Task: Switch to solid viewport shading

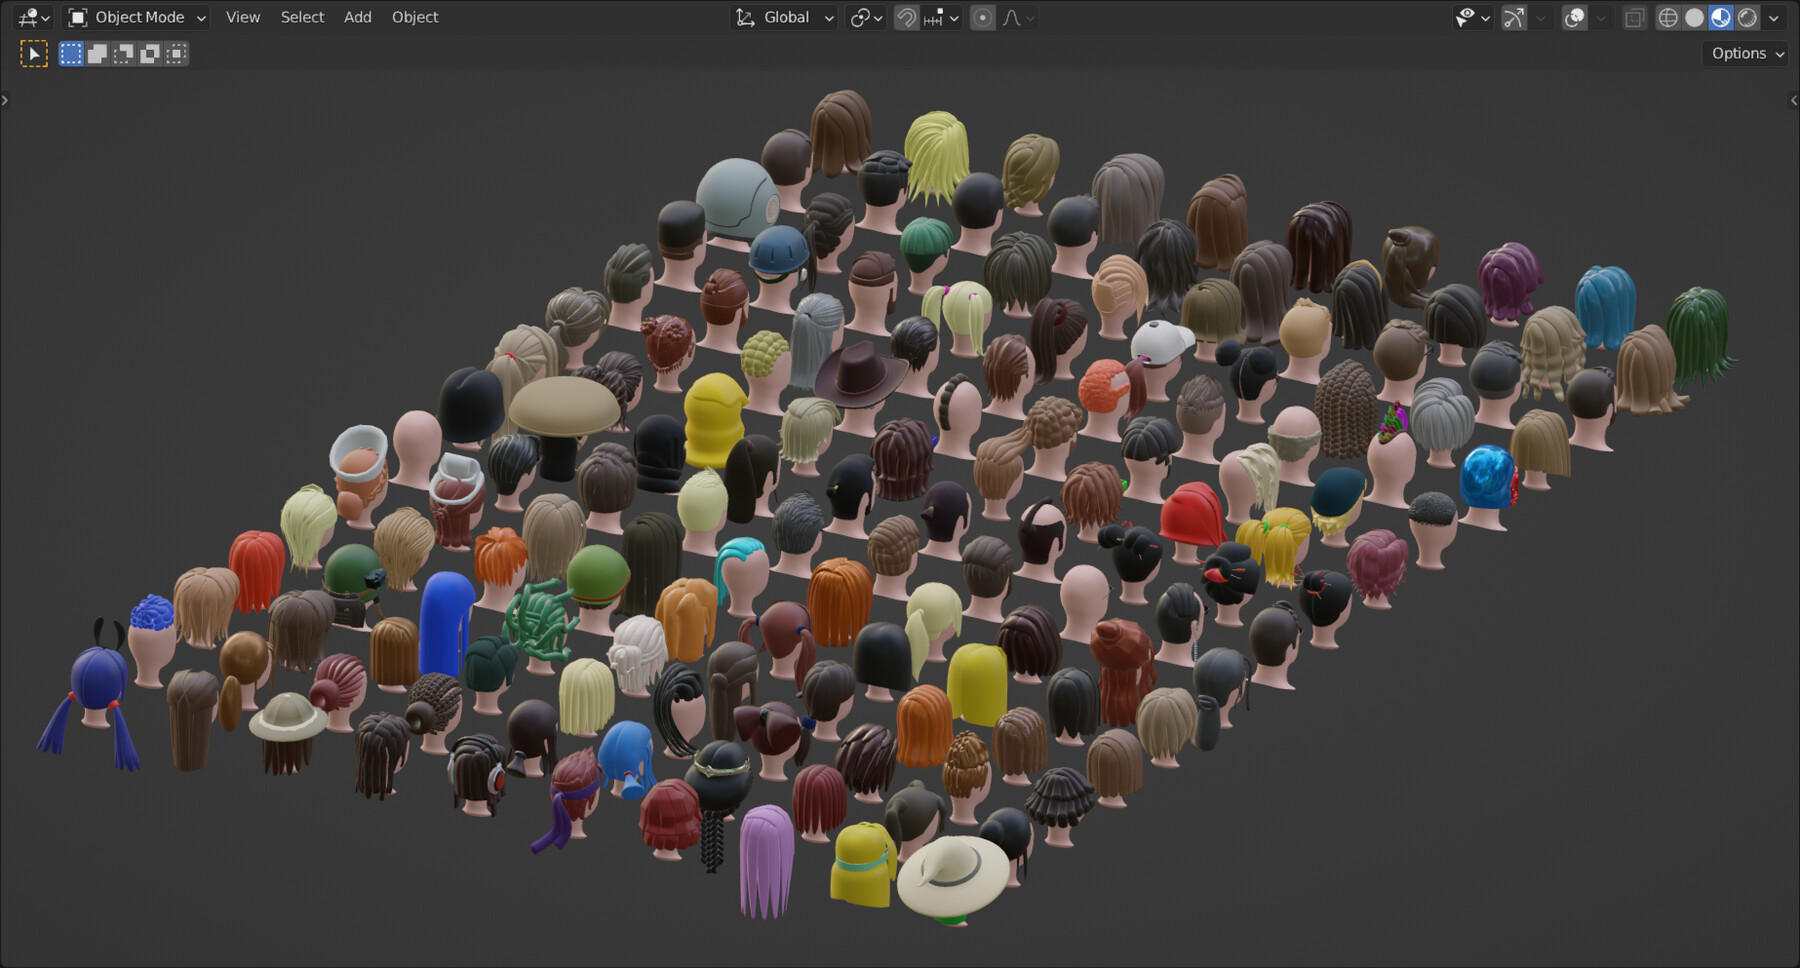Action: [1694, 17]
